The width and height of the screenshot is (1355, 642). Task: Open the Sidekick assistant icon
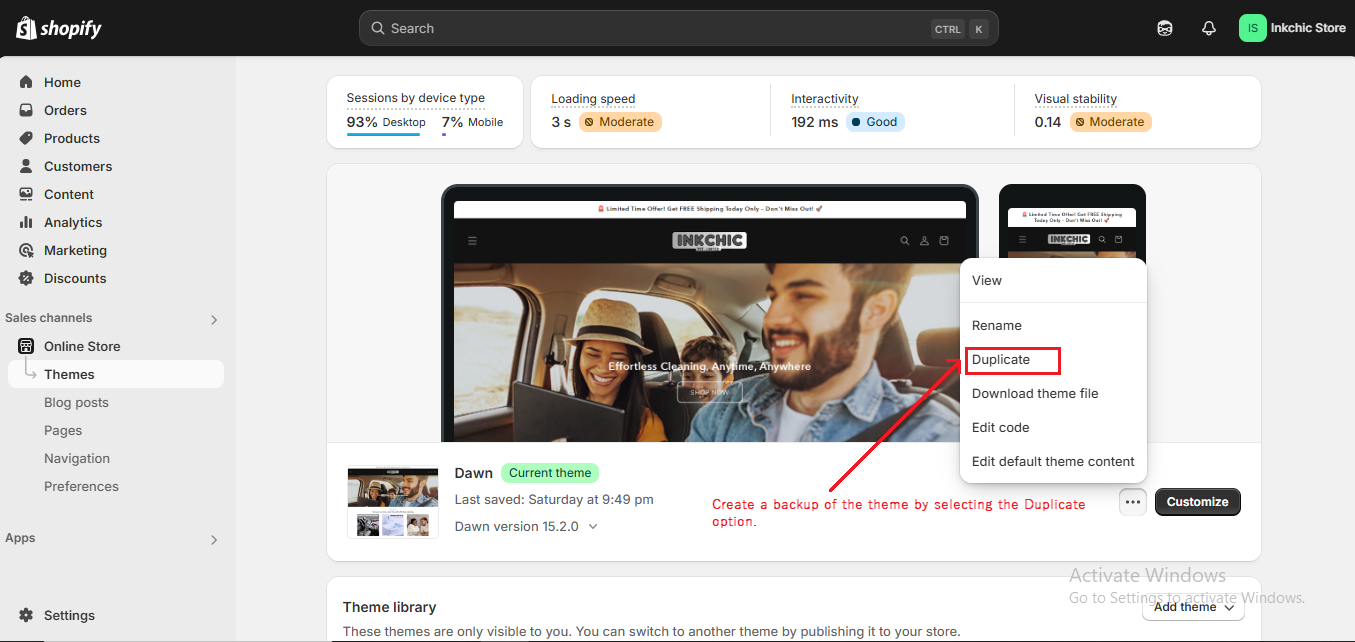pyautogui.click(x=1165, y=28)
